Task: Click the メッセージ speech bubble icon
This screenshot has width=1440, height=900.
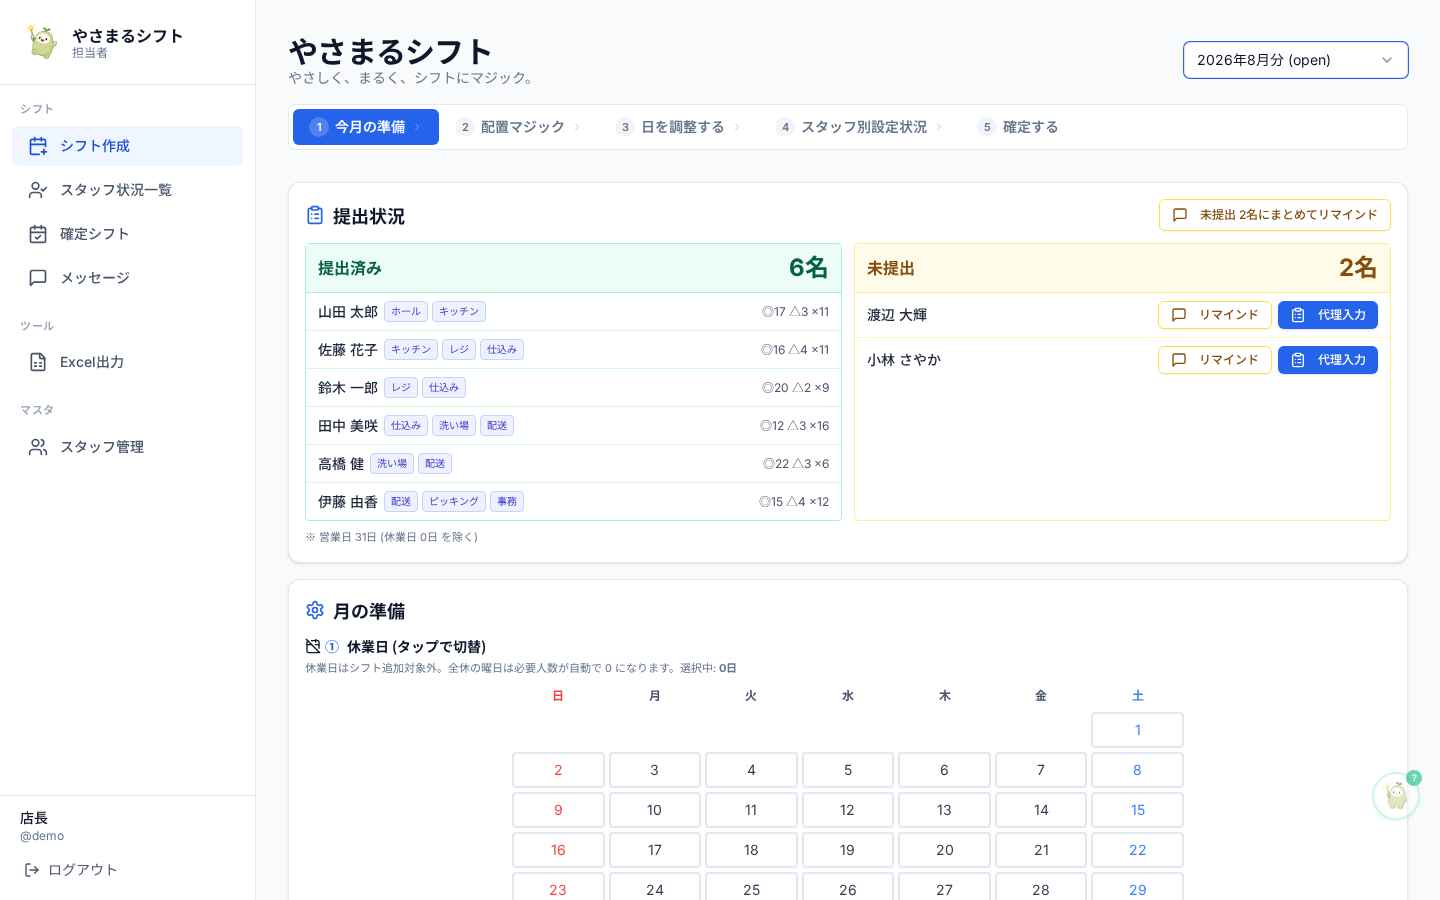Action: (x=38, y=278)
